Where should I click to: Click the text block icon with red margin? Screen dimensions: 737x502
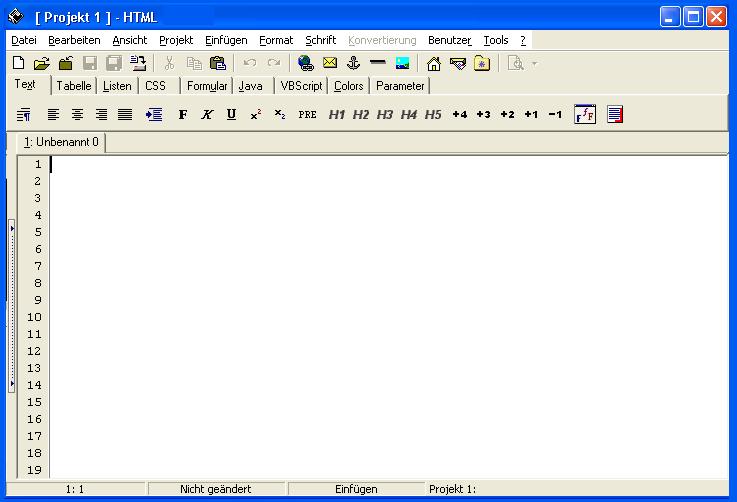(x=615, y=114)
